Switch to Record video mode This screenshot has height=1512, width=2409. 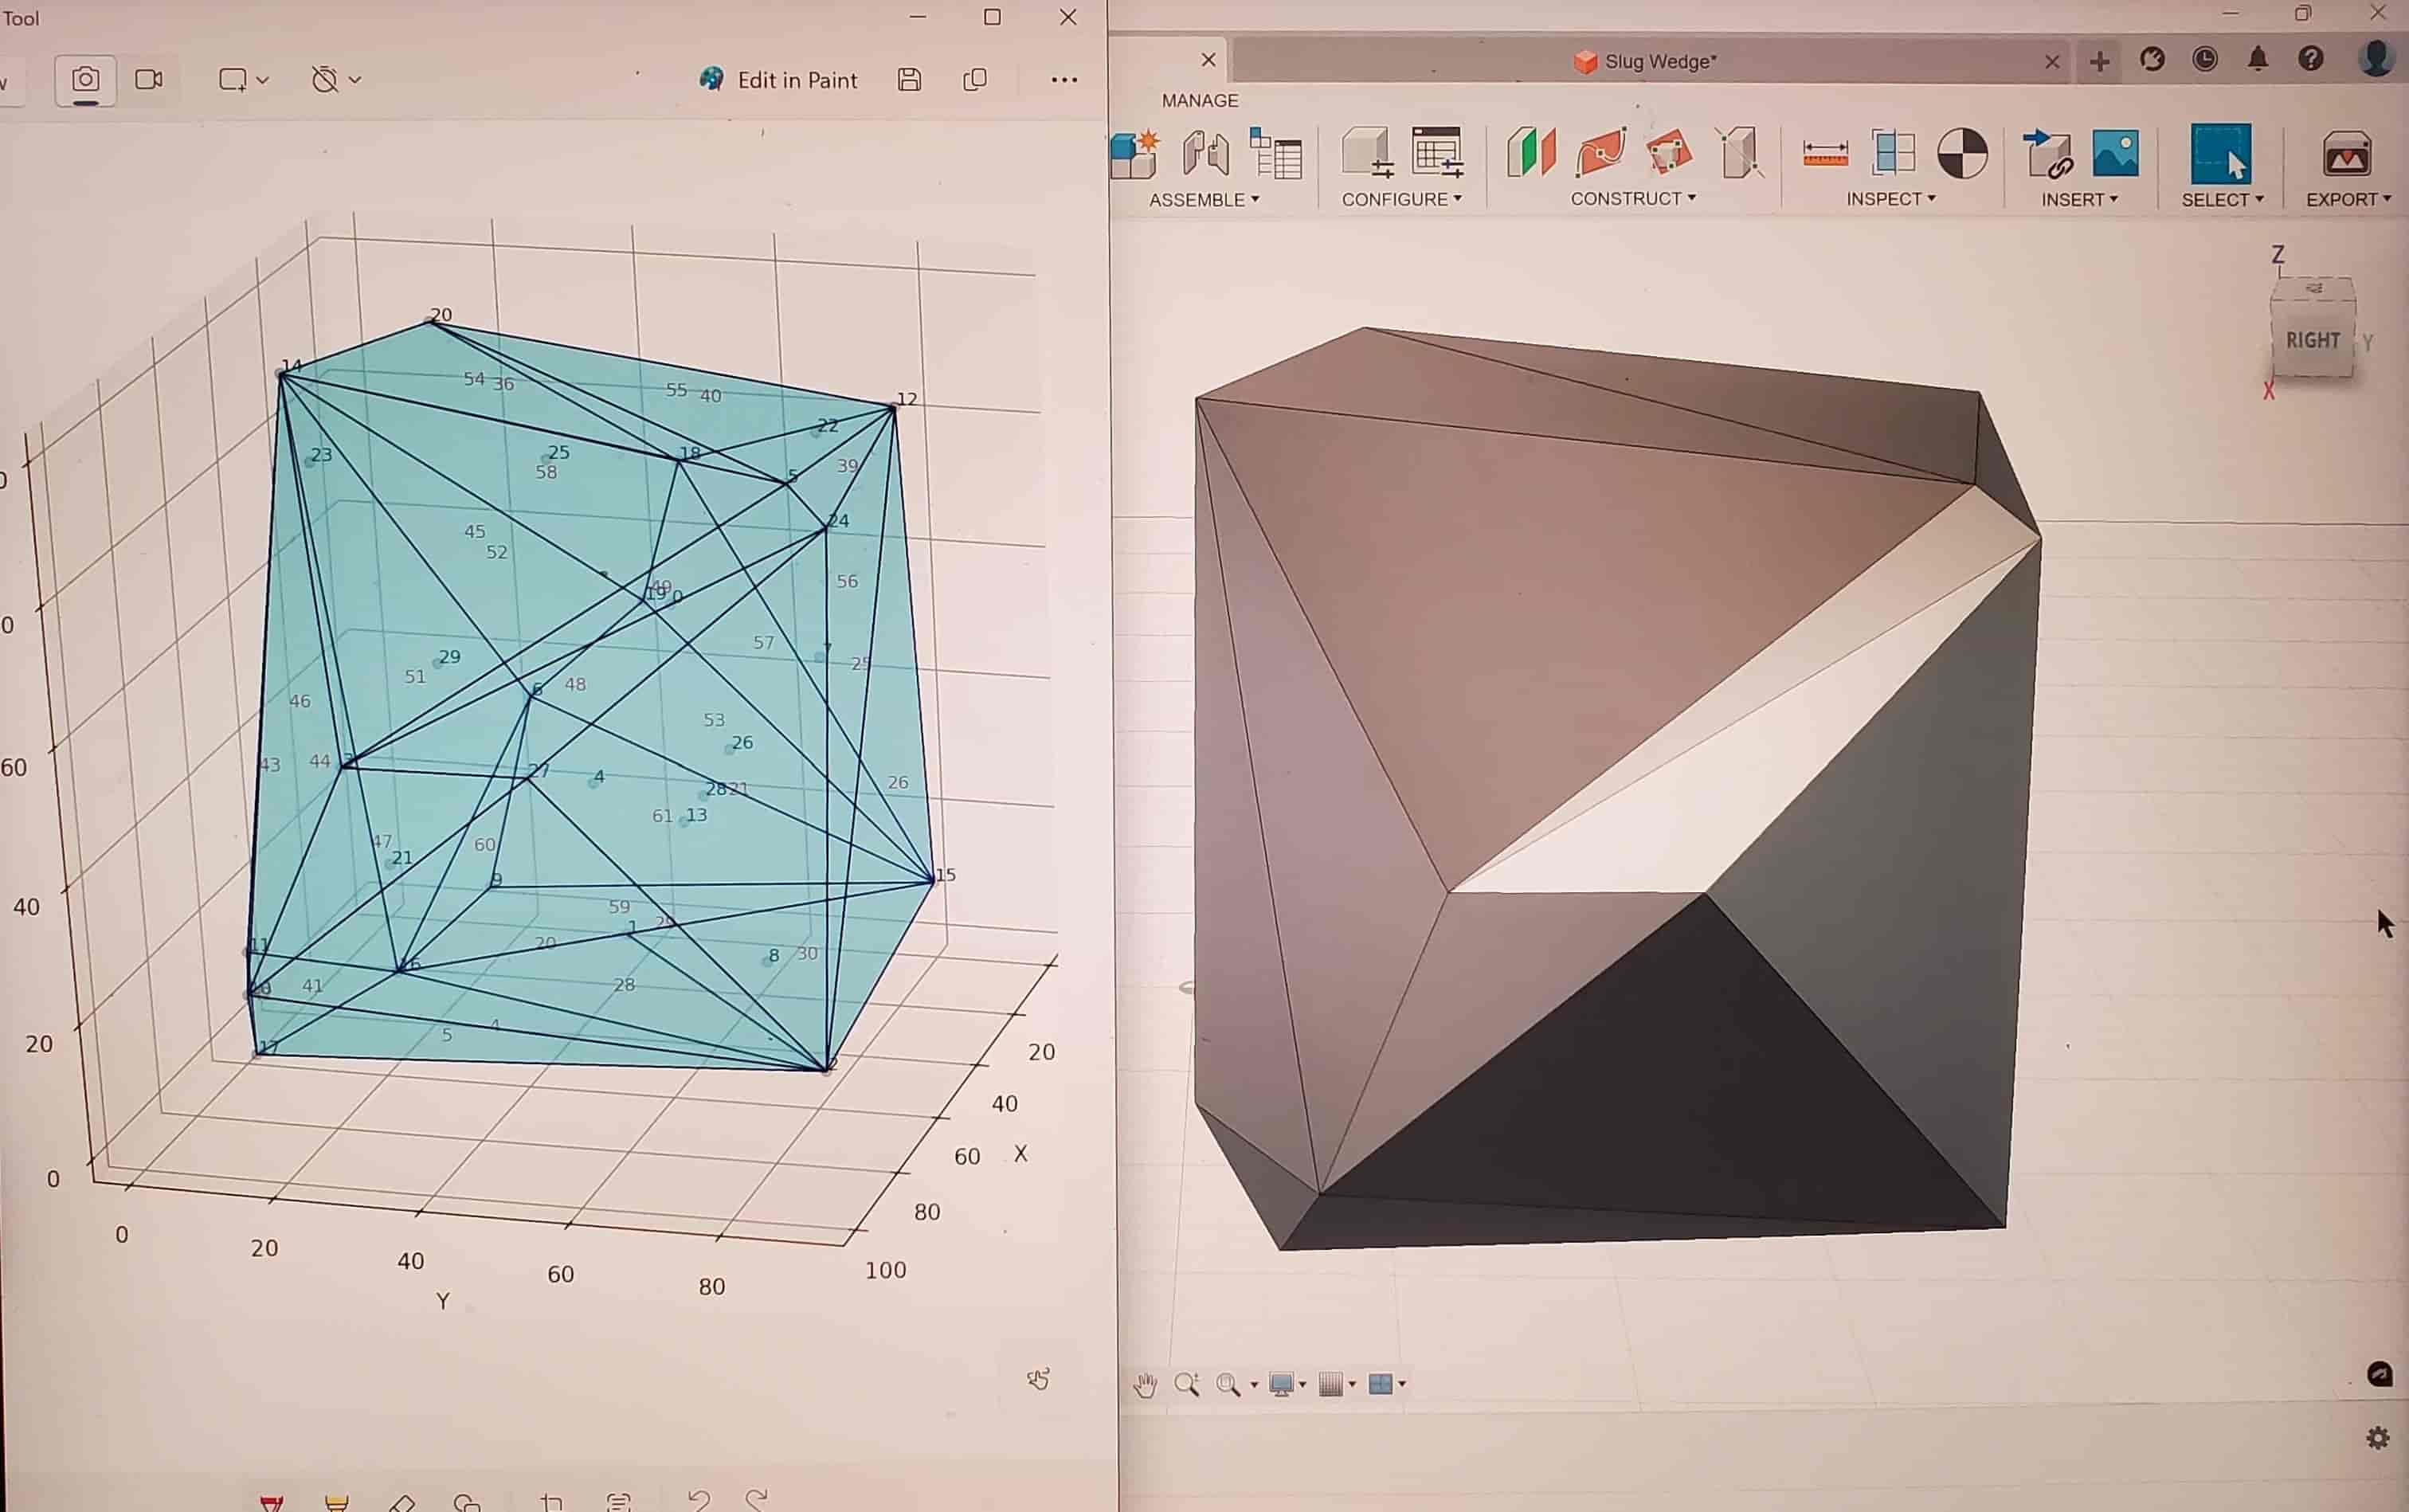click(149, 80)
